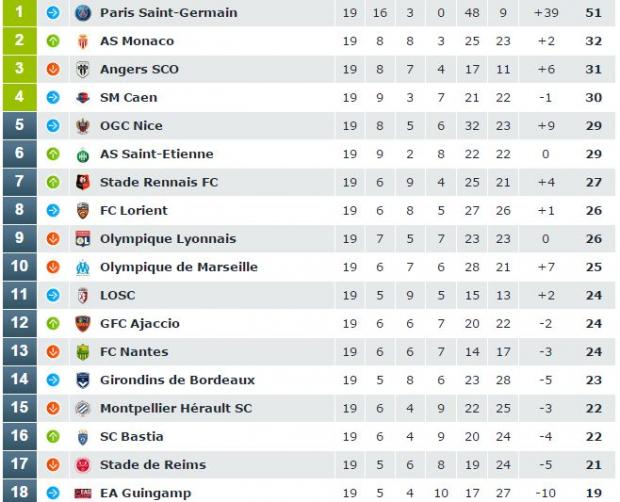Click the rank 1 green position badge
The height and width of the screenshot is (502, 620).
tap(19, 13)
